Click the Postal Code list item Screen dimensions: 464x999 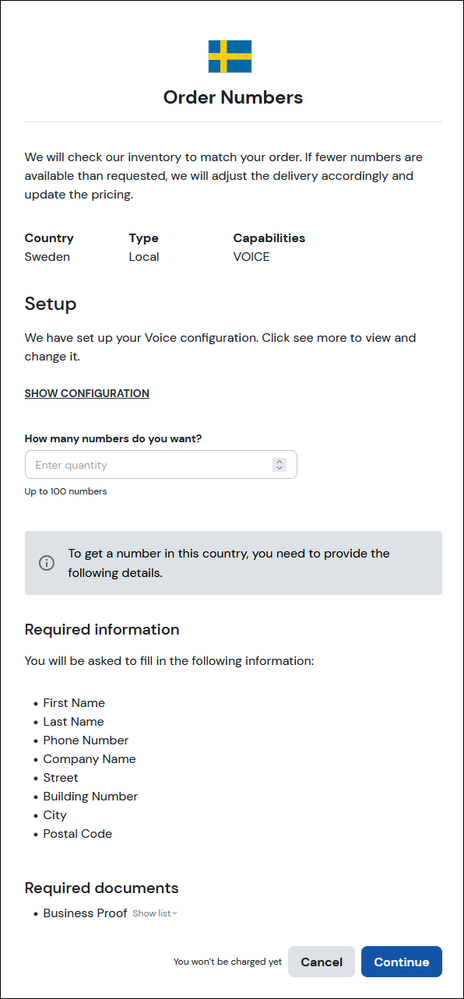click(x=77, y=833)
